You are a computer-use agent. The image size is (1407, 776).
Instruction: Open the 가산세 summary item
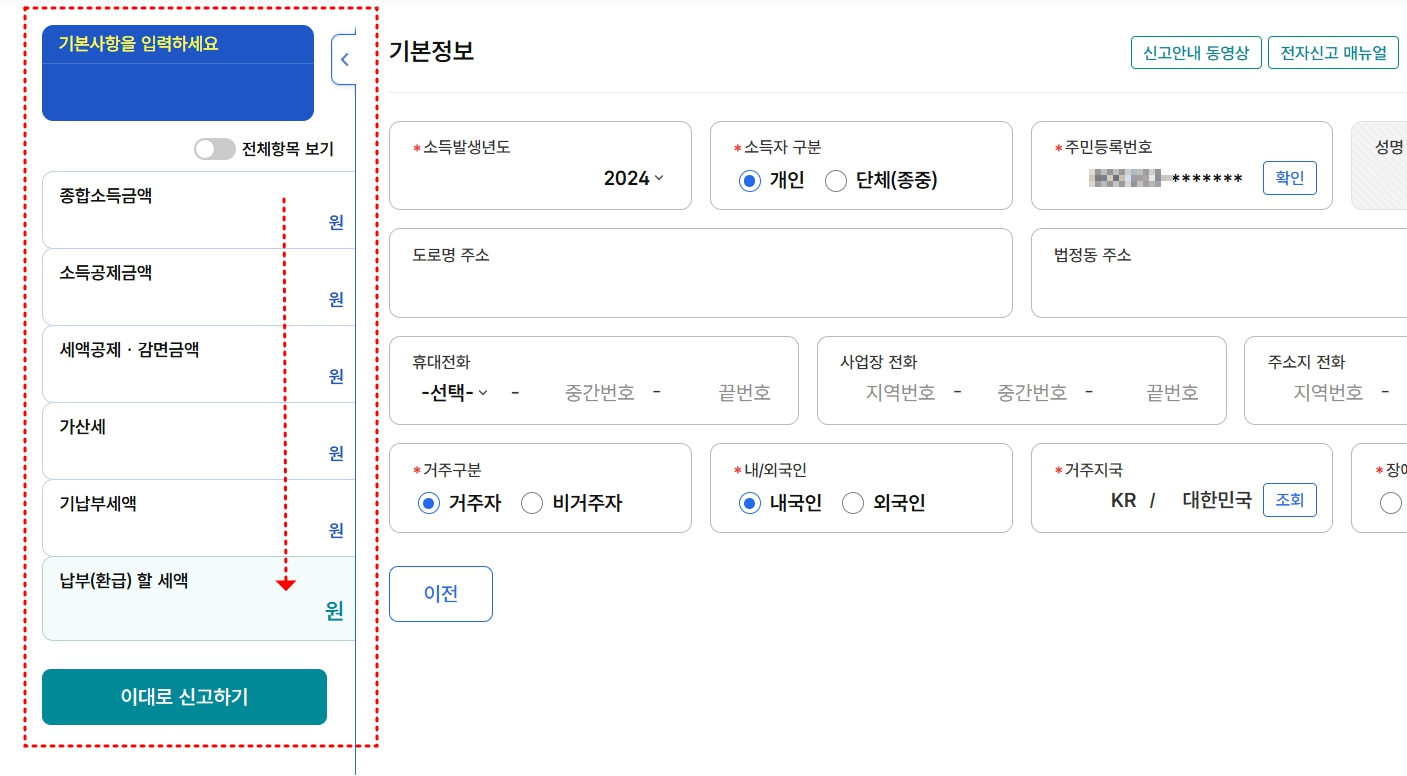click(199, 441)
